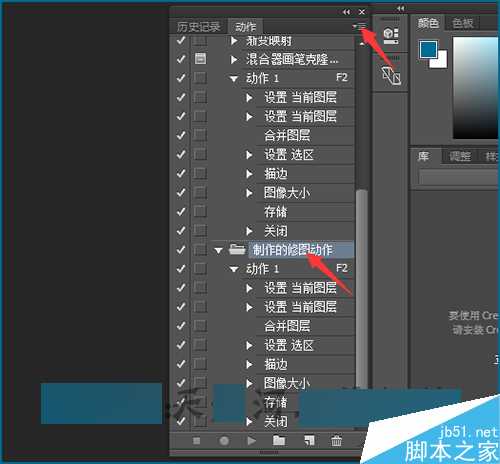Expand the 渐变映射 action
The width and height of the screenshot is (500, 464).
pyautogui.click(x=234, y=41)
